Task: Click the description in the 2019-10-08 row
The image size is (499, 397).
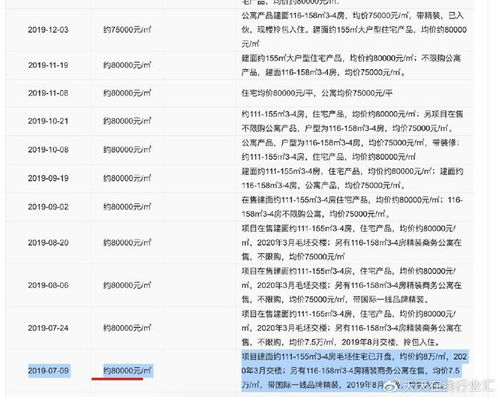Action: tap(351, 150)
